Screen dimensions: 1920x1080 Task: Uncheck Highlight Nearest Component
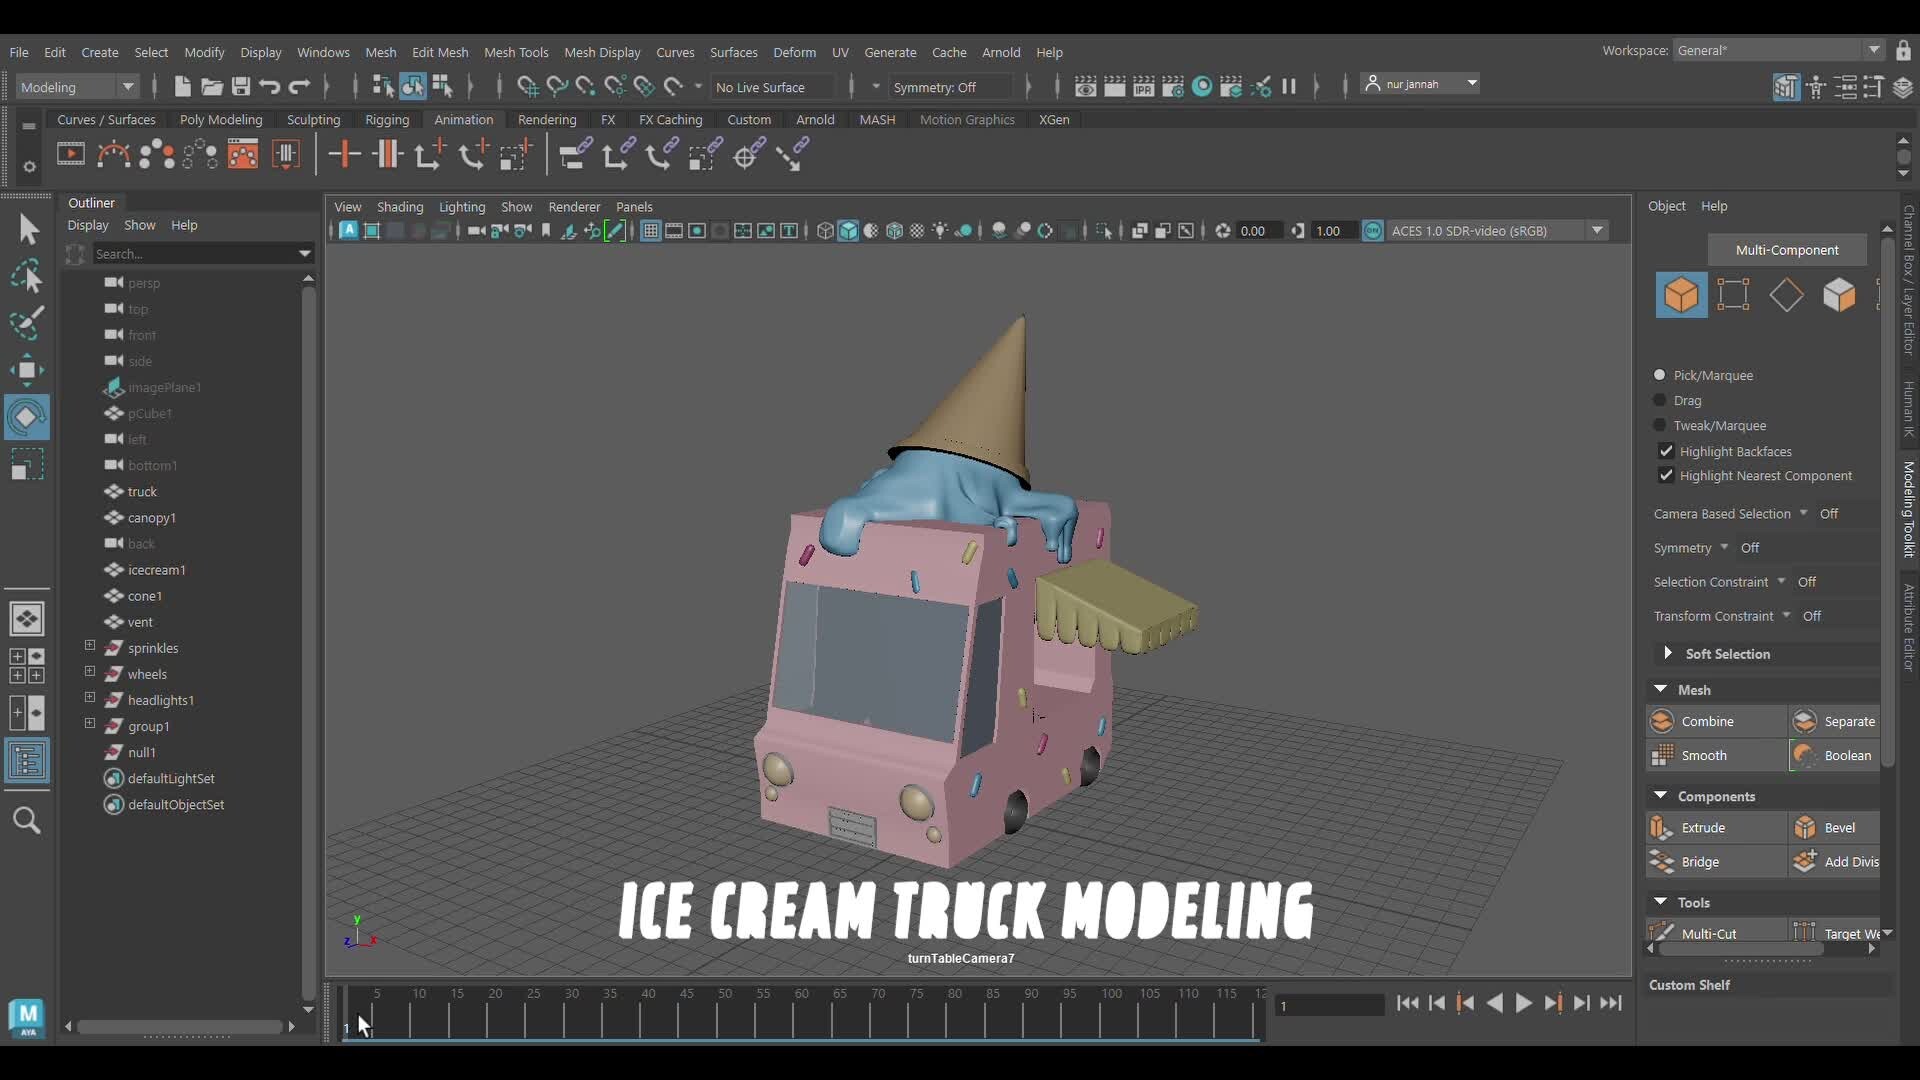coord(1666,475)
